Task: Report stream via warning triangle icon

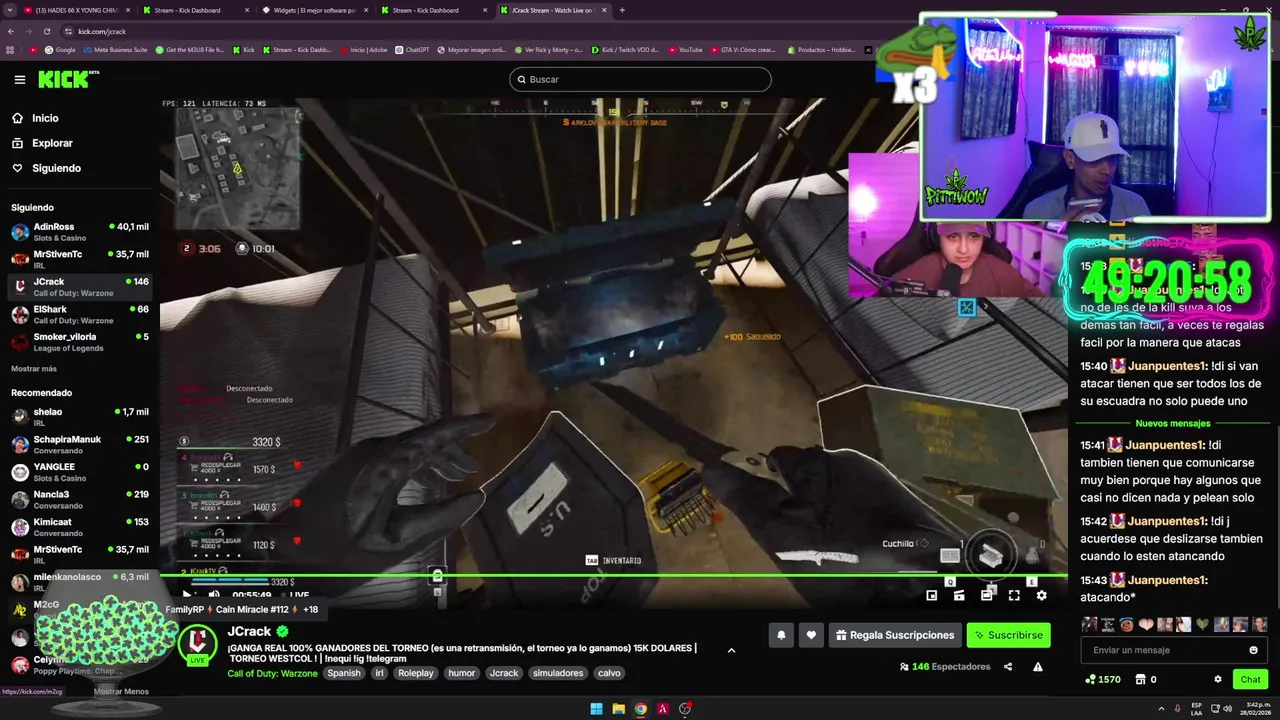Action: point(1038,667)
